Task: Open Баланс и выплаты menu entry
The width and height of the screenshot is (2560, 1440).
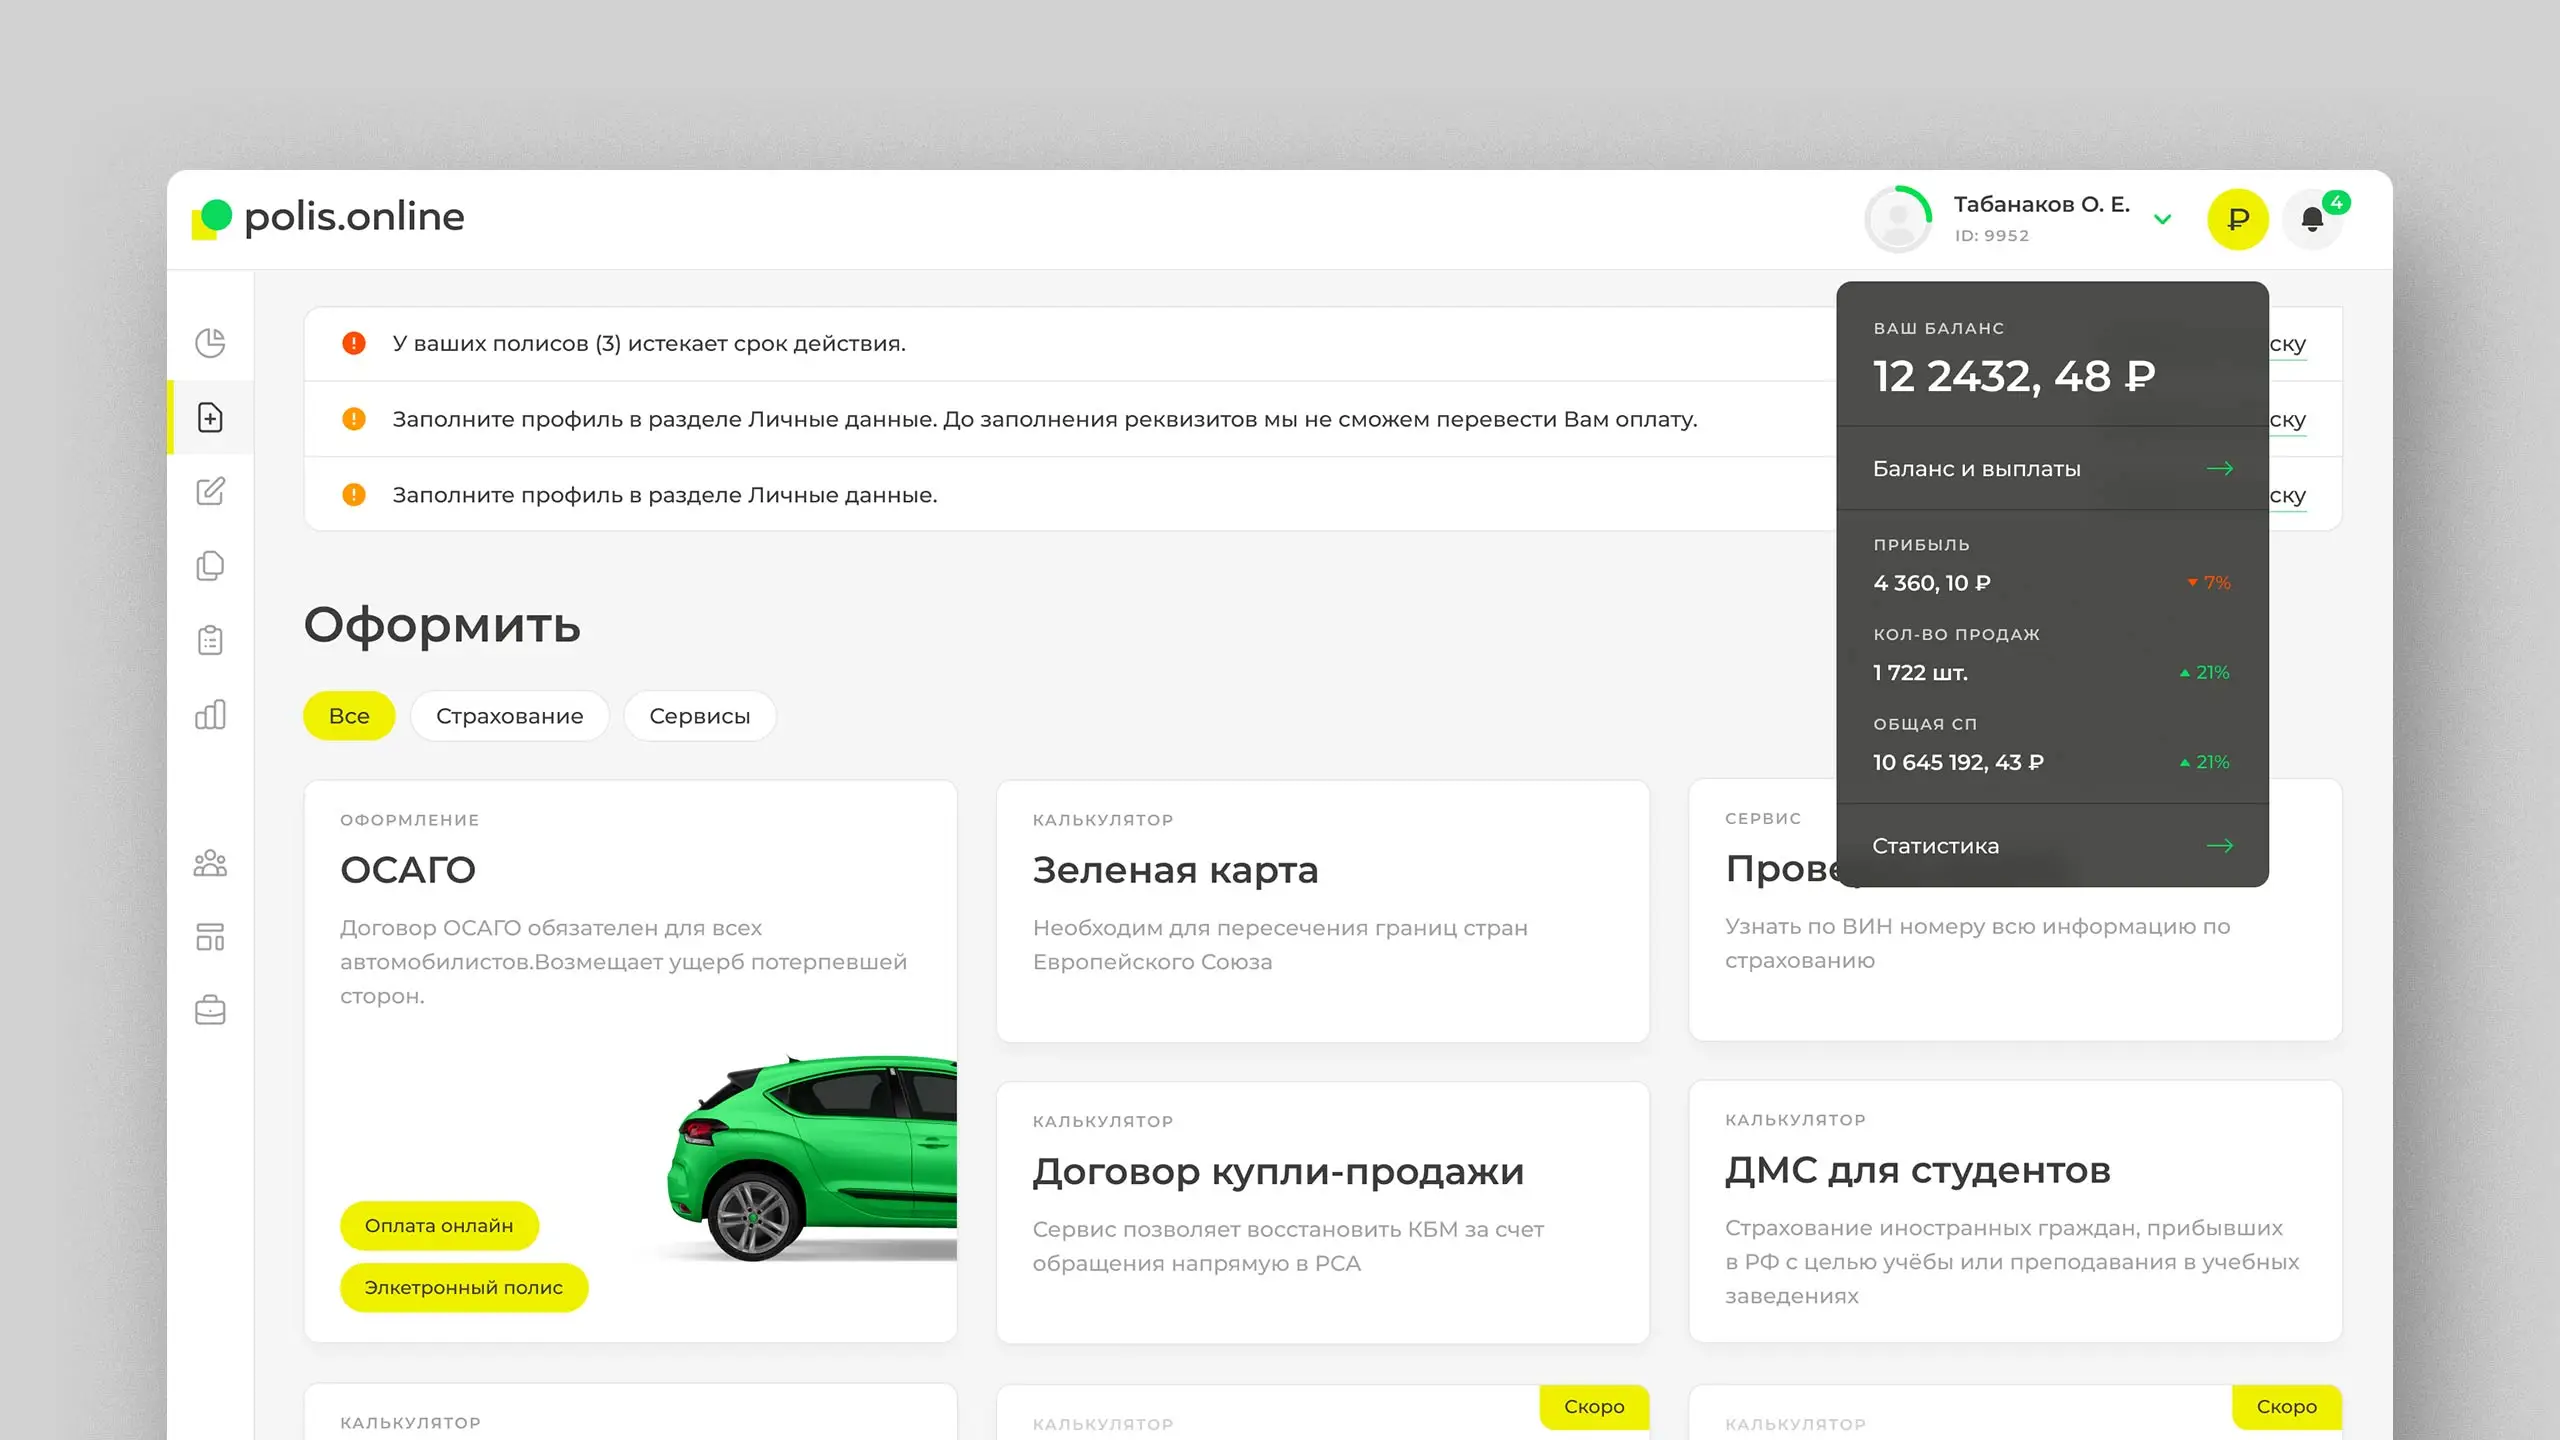Action: (x=2052, y=469)
